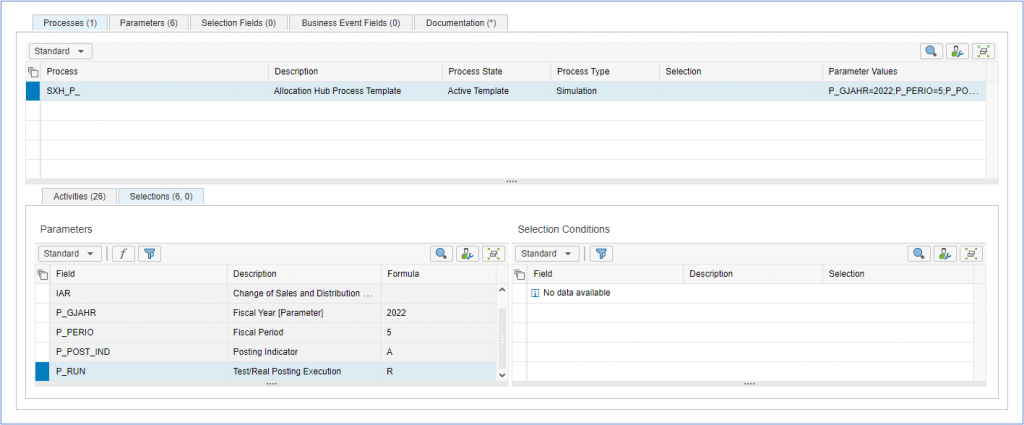Toggle row selector for the P_RUN field

pos(42,372)
